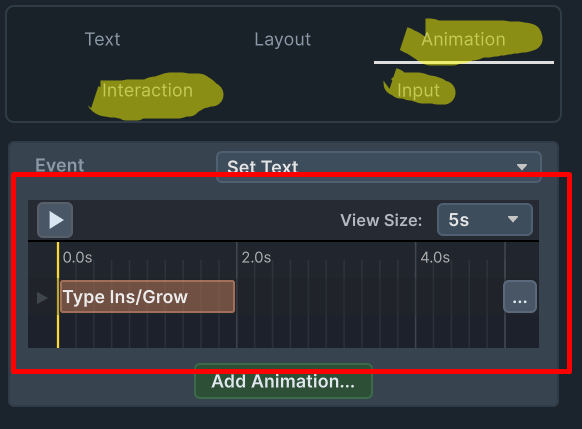Select the Type Ins/Grow animation clip
This screenshot has width=582, height=429.
147,297
